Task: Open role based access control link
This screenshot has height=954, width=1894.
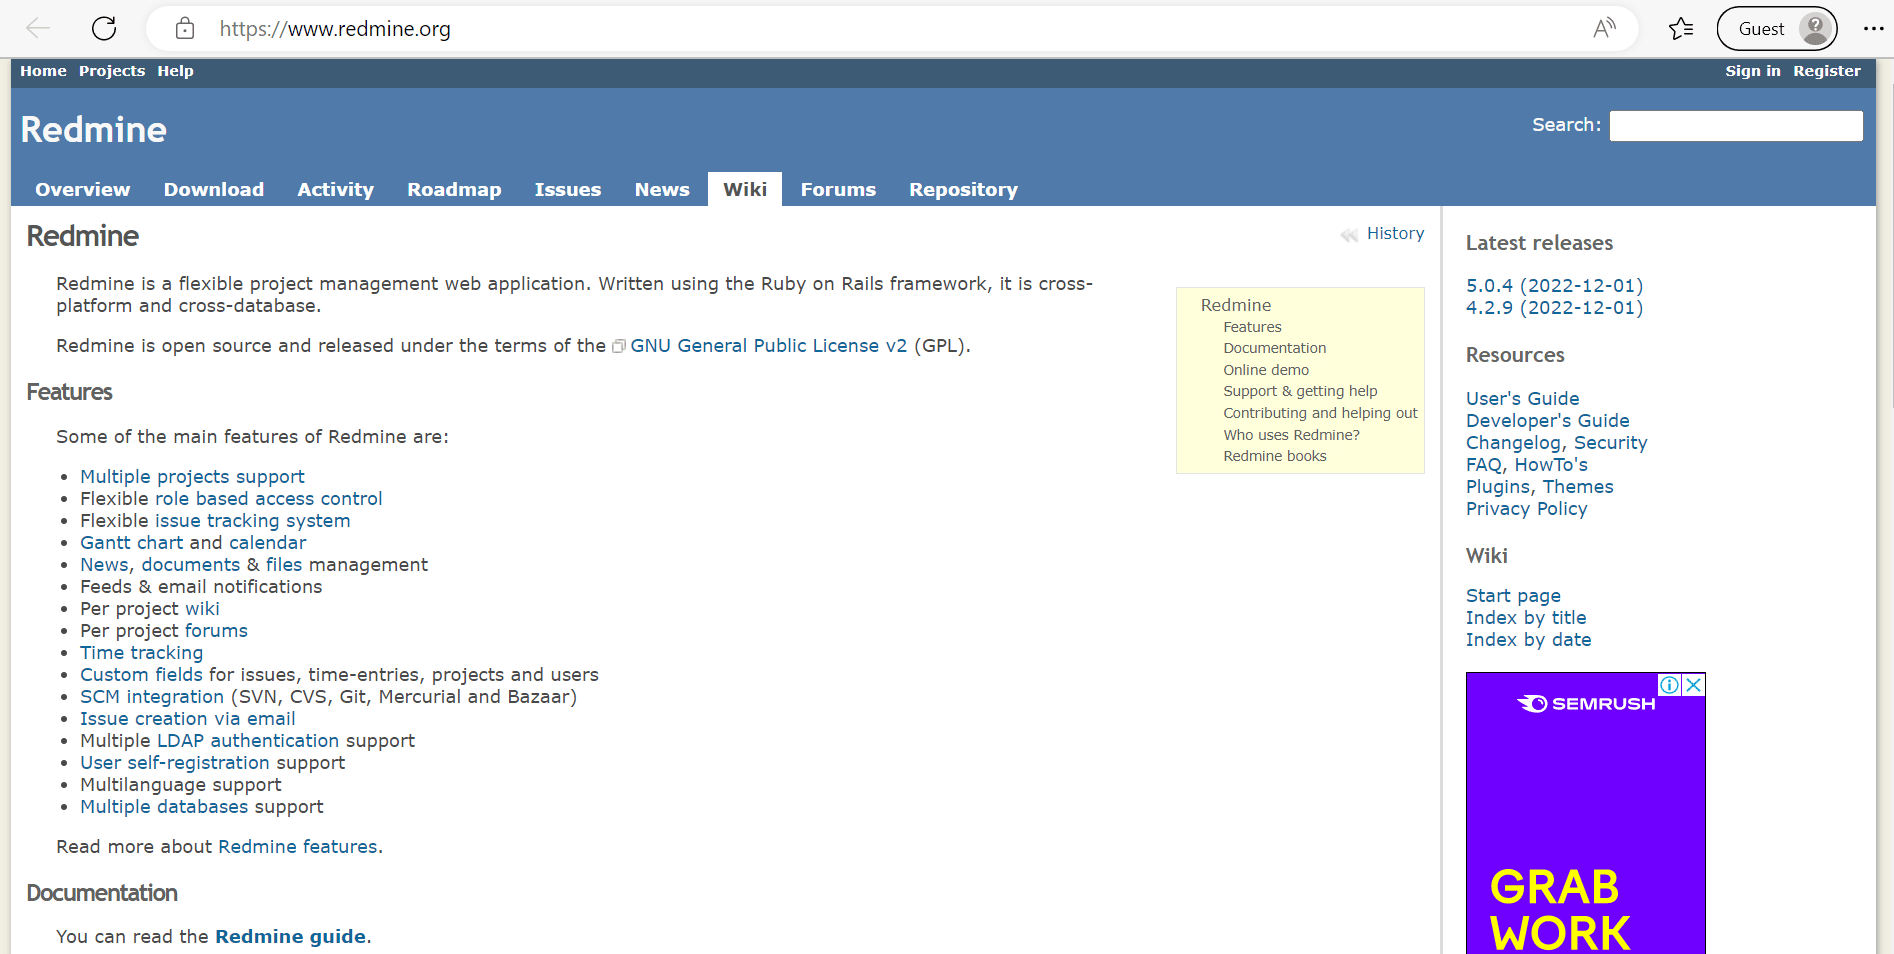Action: [x=268, y=499]
